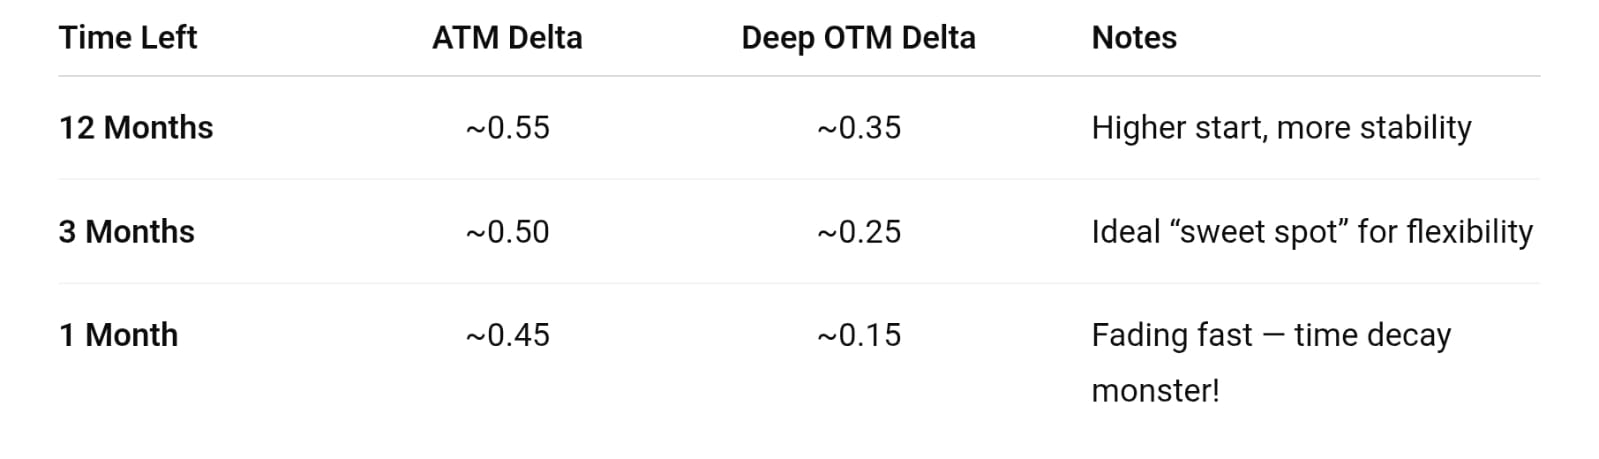1599x459 pixels.
Task: Select the 1 Month row label
Action: point(119,335)
